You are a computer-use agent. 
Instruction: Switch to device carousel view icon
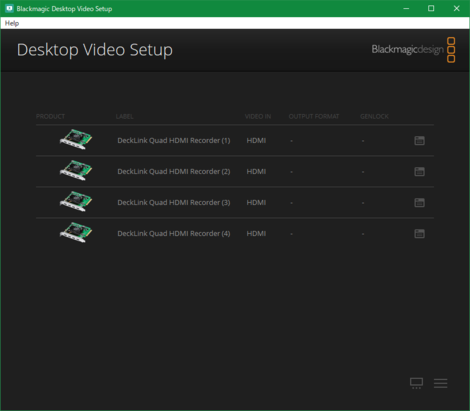pos(416,383)
